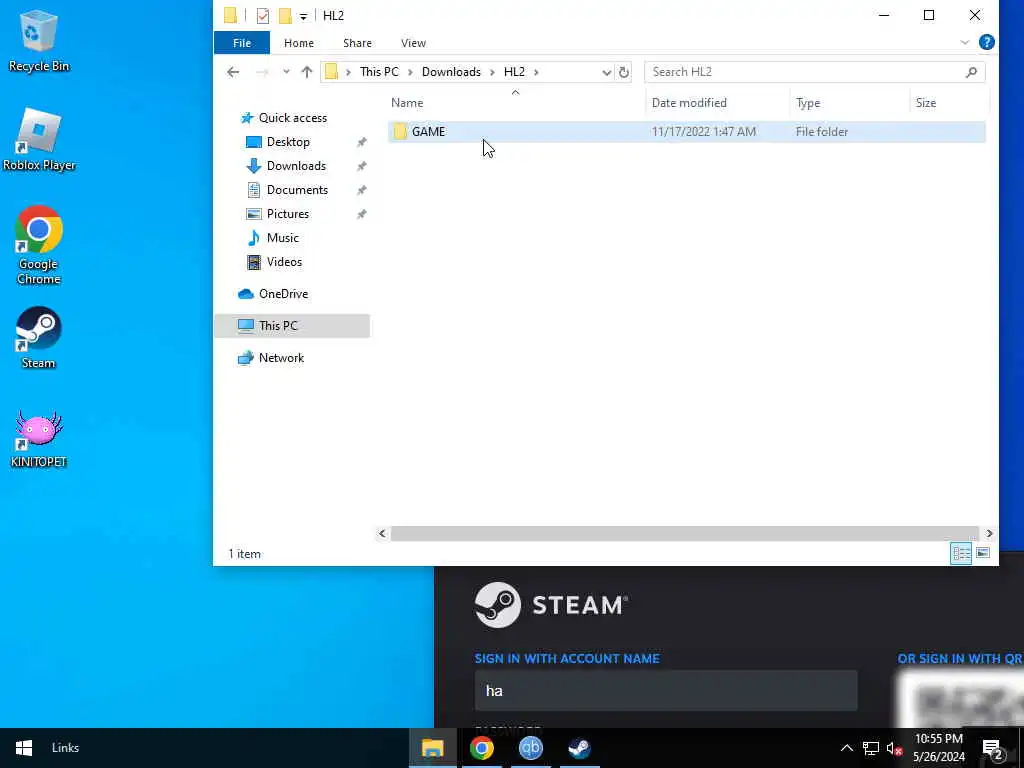Open Steam from the taskbar

(x=579, y=748)
